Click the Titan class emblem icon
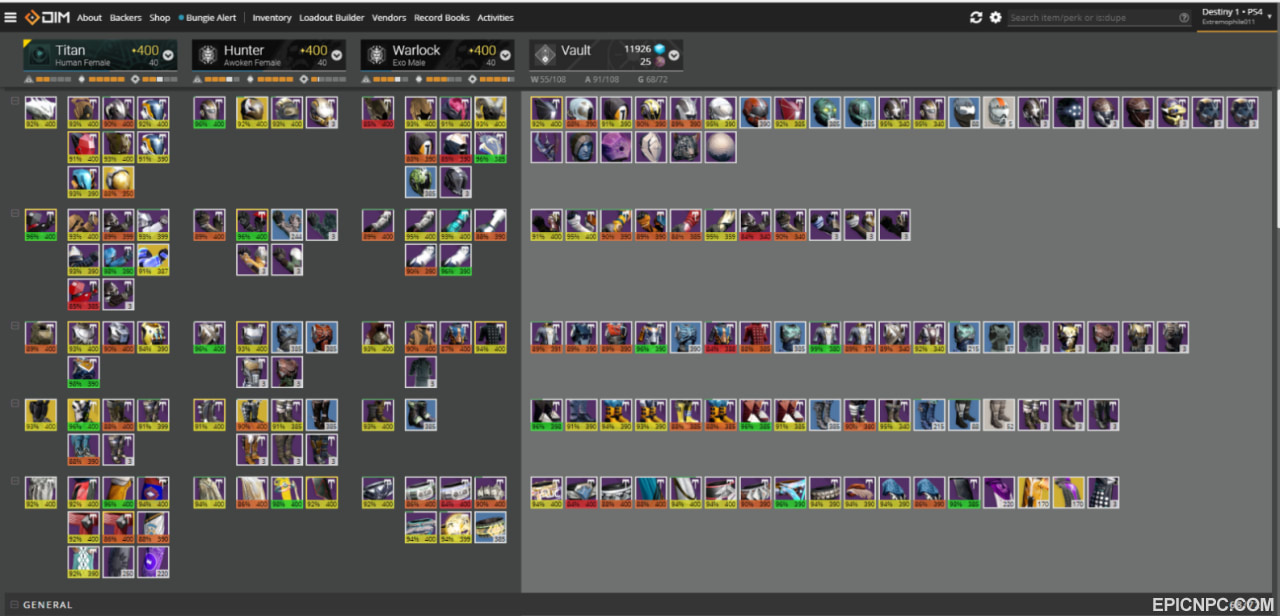The width and height of the screenshot is (1280, 616). pyautogui.click(x=39, y=56)
